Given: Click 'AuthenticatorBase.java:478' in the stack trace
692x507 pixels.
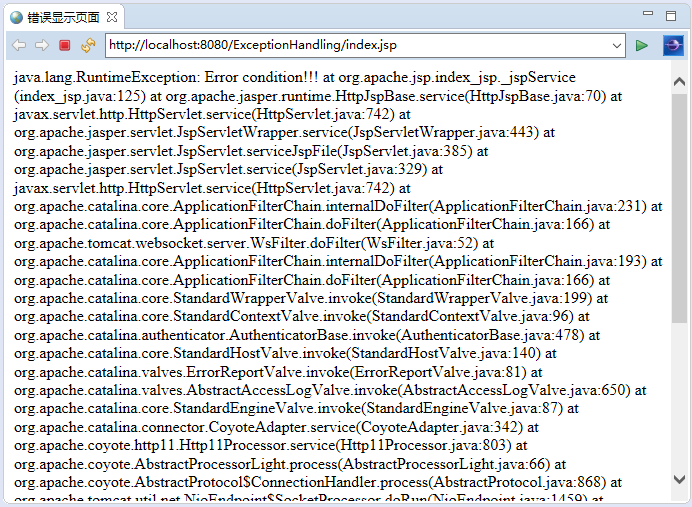Looking at the screenshot, I should 490,335.
